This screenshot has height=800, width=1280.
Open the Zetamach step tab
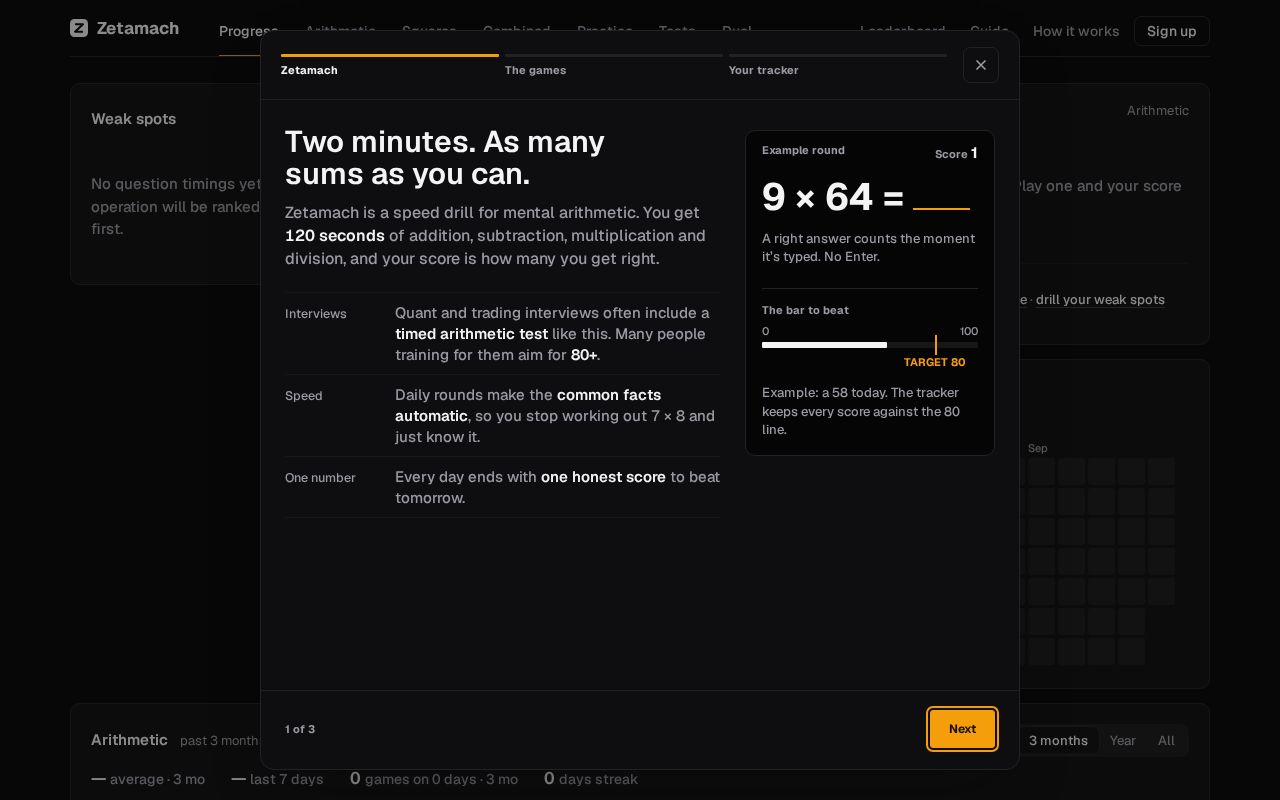point(389,66)
